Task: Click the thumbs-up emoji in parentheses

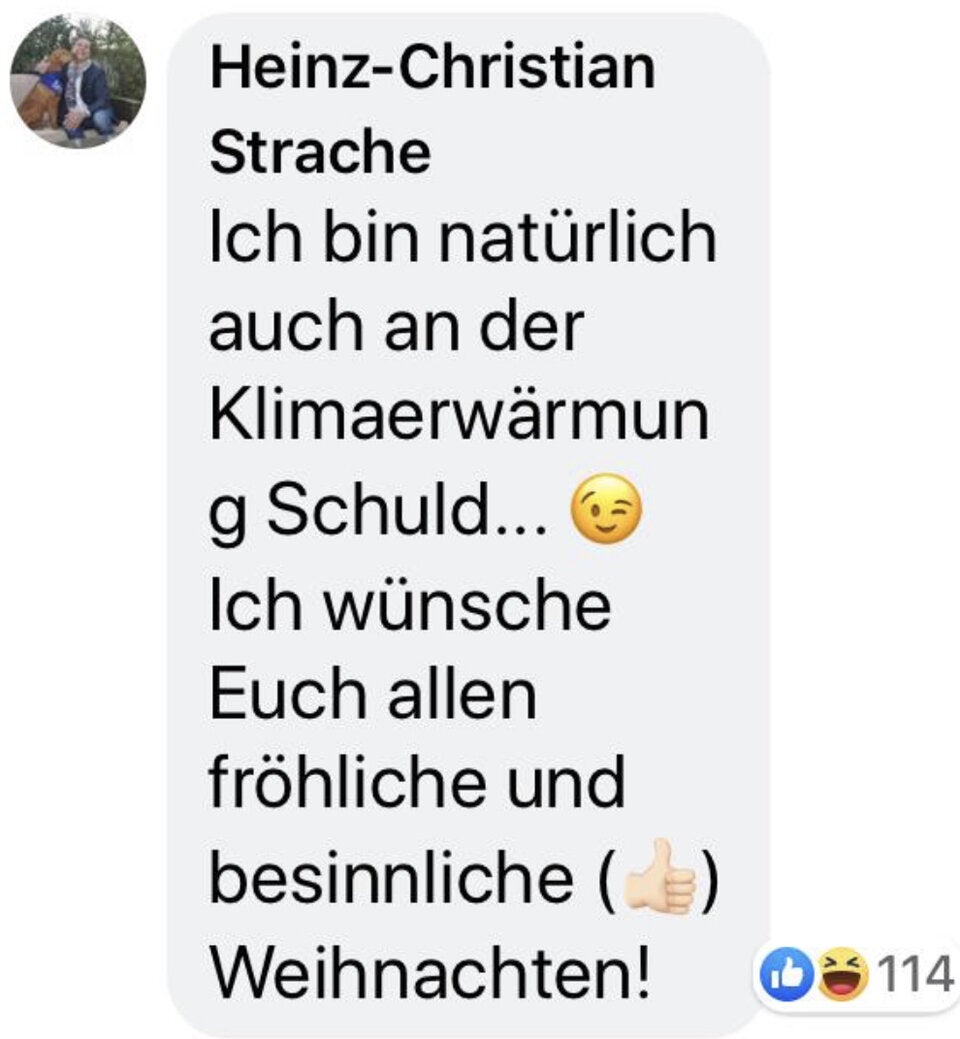Action: (x=659, y=876)
